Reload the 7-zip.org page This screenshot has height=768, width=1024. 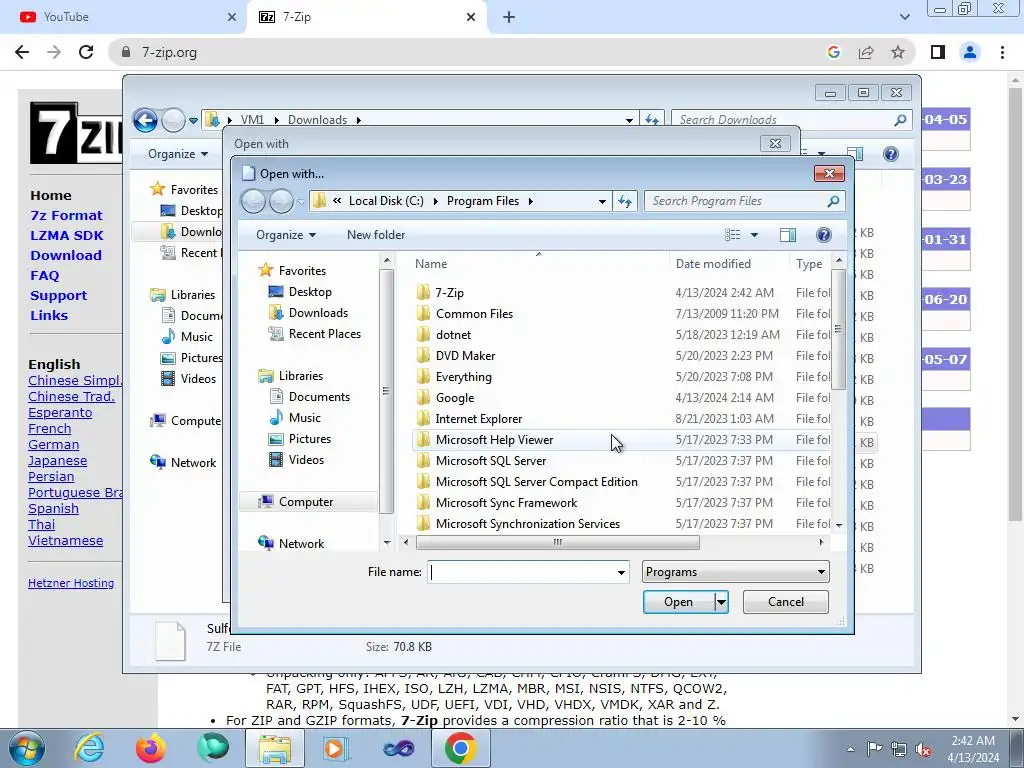click(x=86, y=52)
